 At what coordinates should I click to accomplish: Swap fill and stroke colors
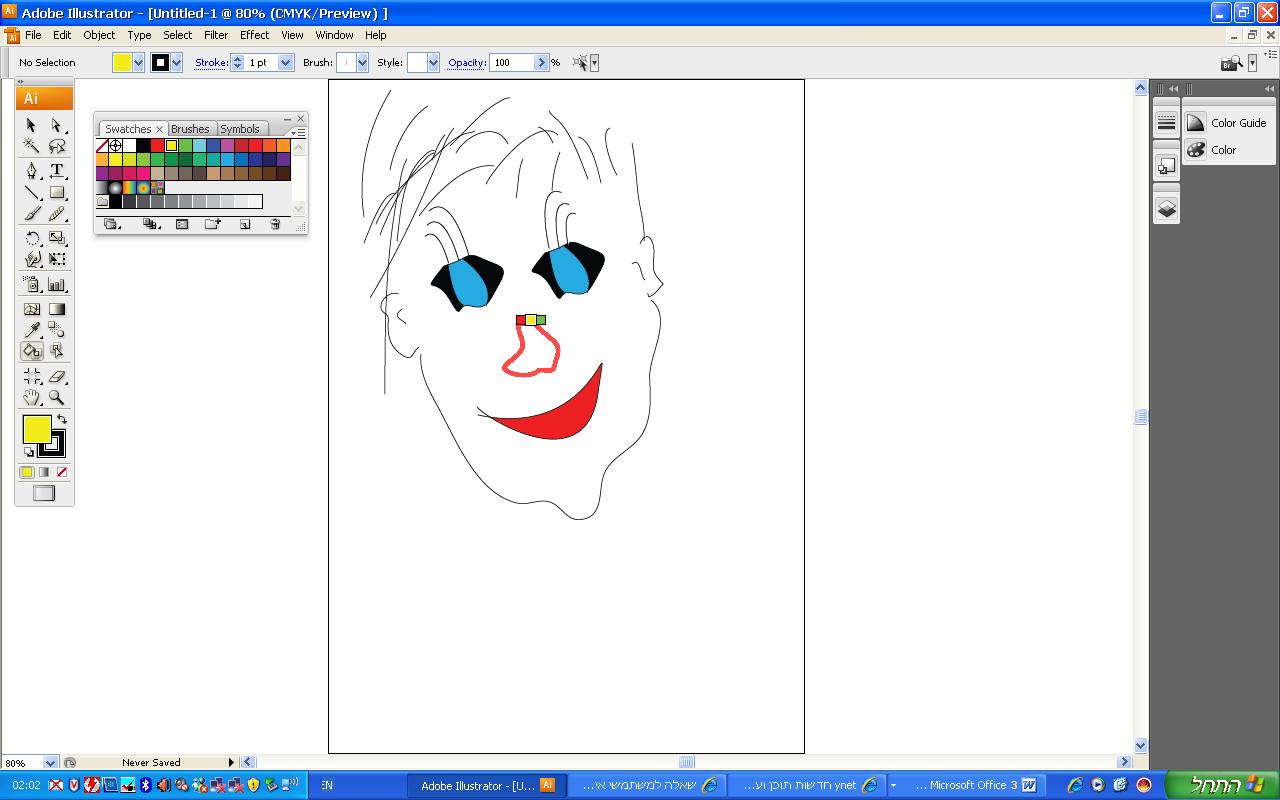tap(62, 419)
